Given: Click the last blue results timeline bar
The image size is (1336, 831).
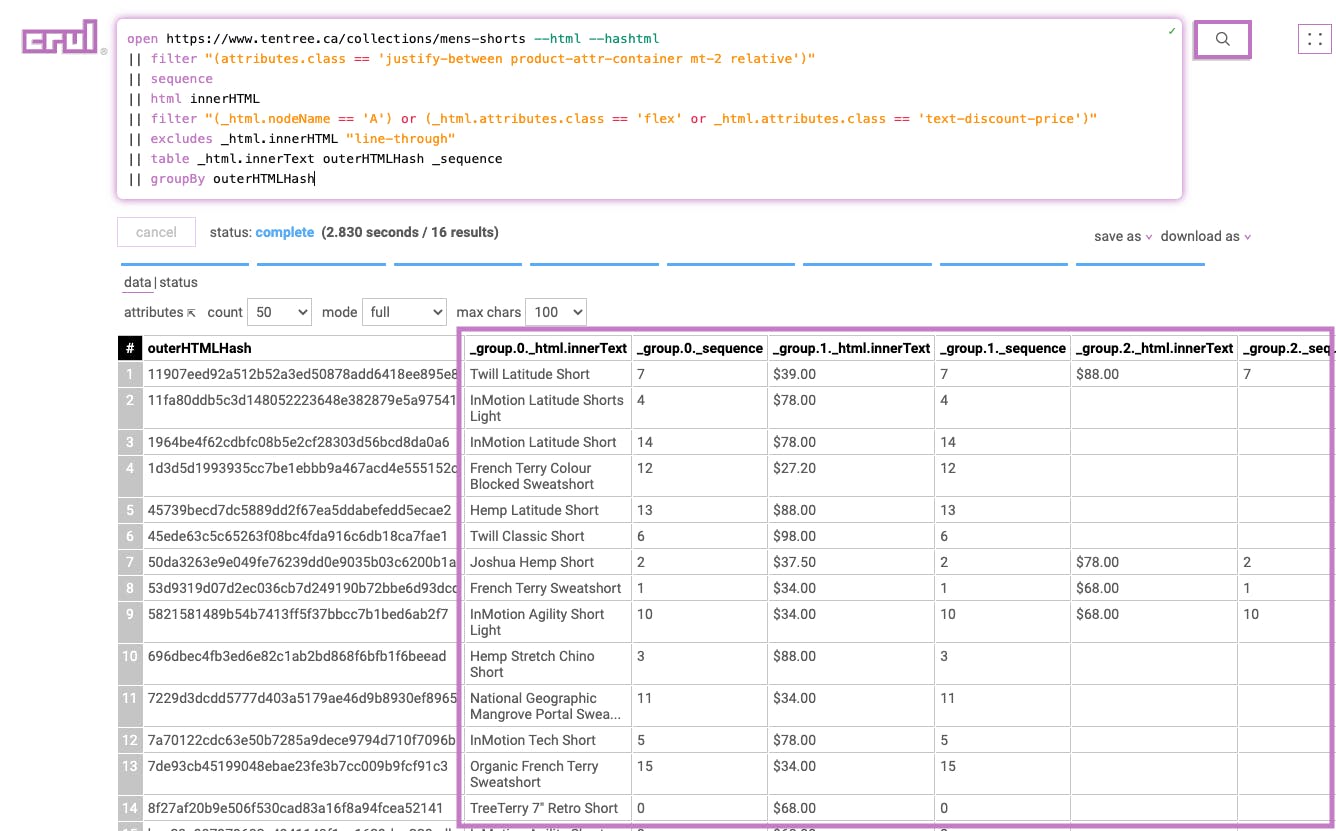Looking at the screenshot, I should click(1140, 264).
